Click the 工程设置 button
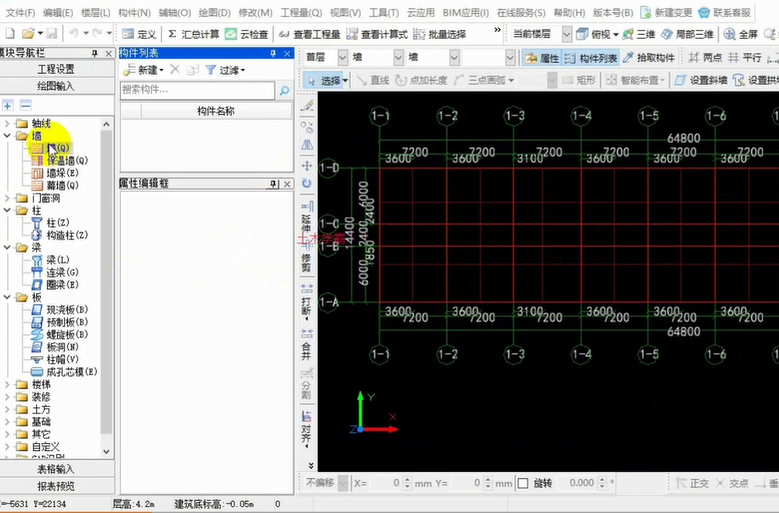The height and width of the screenshot is (513, 779). tap(56, 69)
